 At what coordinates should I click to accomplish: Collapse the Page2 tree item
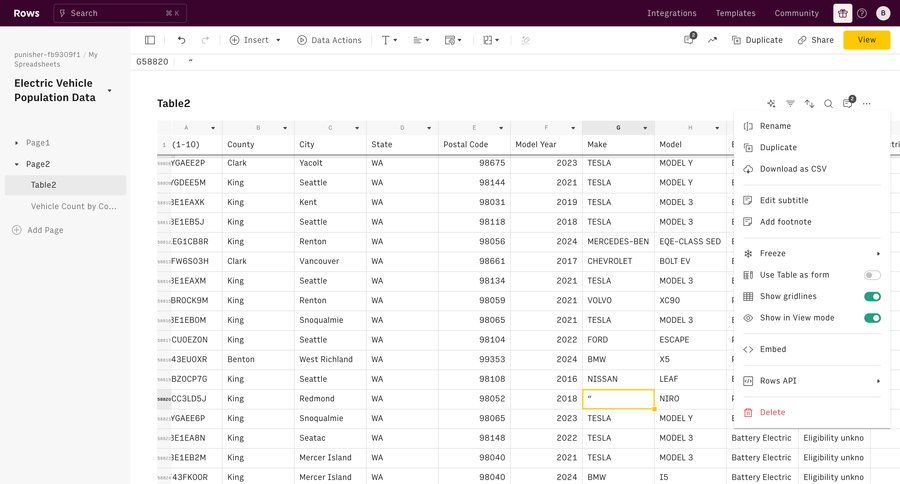(x=17, y=164)
